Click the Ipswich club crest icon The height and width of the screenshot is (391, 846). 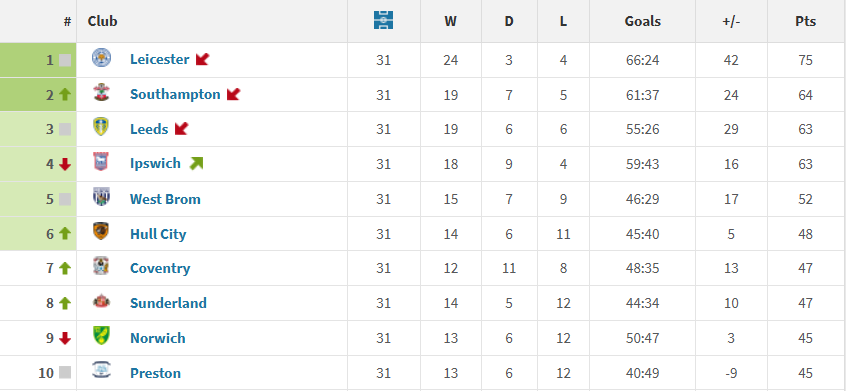click(x=101, y=161)
